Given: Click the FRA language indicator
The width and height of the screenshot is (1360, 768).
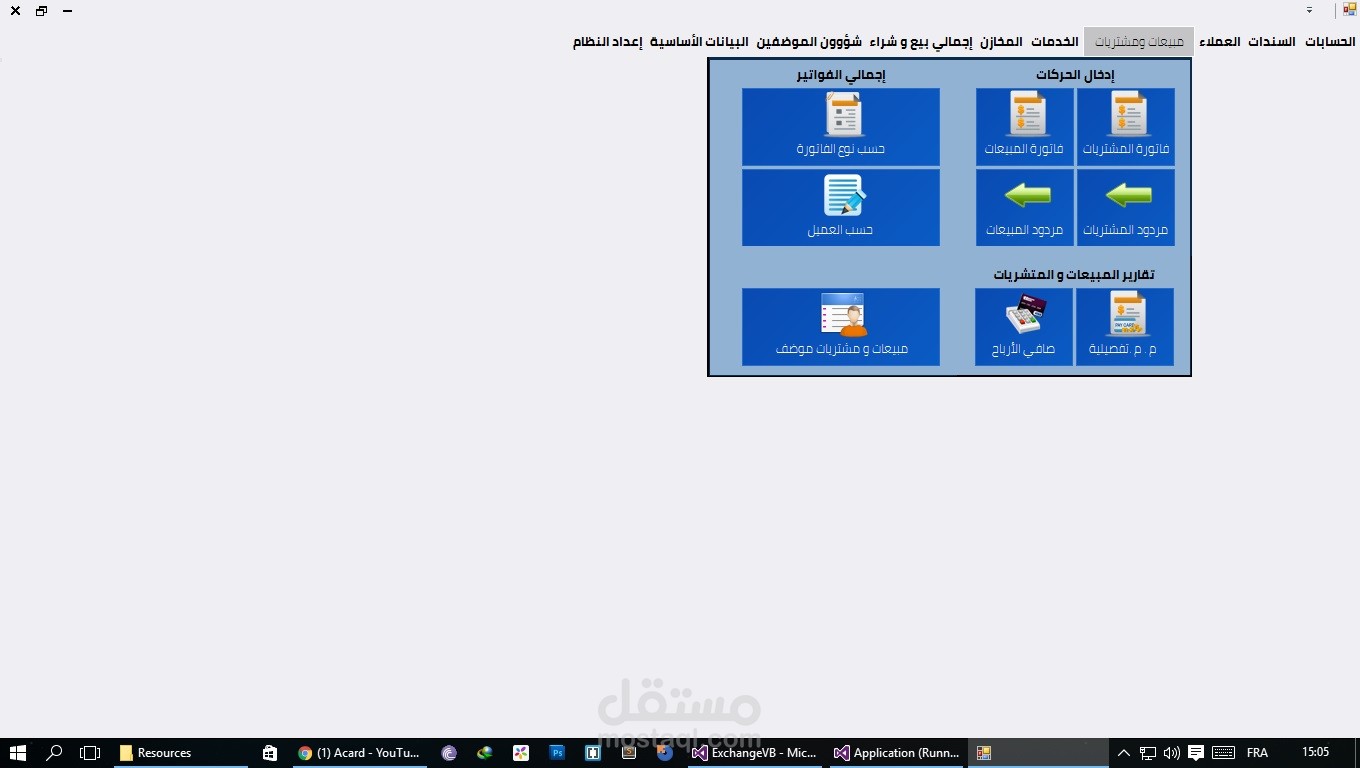Looking at the screenshot, I should pos(1257,752).
